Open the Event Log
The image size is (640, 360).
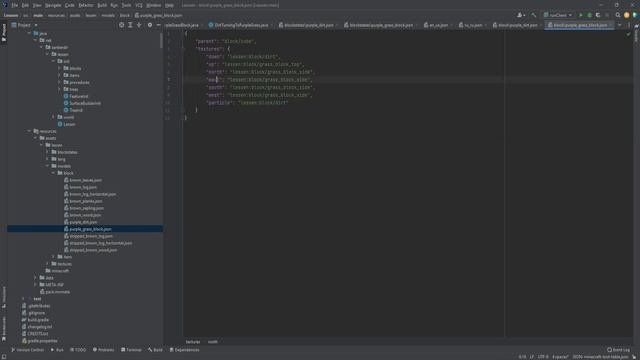618,349
